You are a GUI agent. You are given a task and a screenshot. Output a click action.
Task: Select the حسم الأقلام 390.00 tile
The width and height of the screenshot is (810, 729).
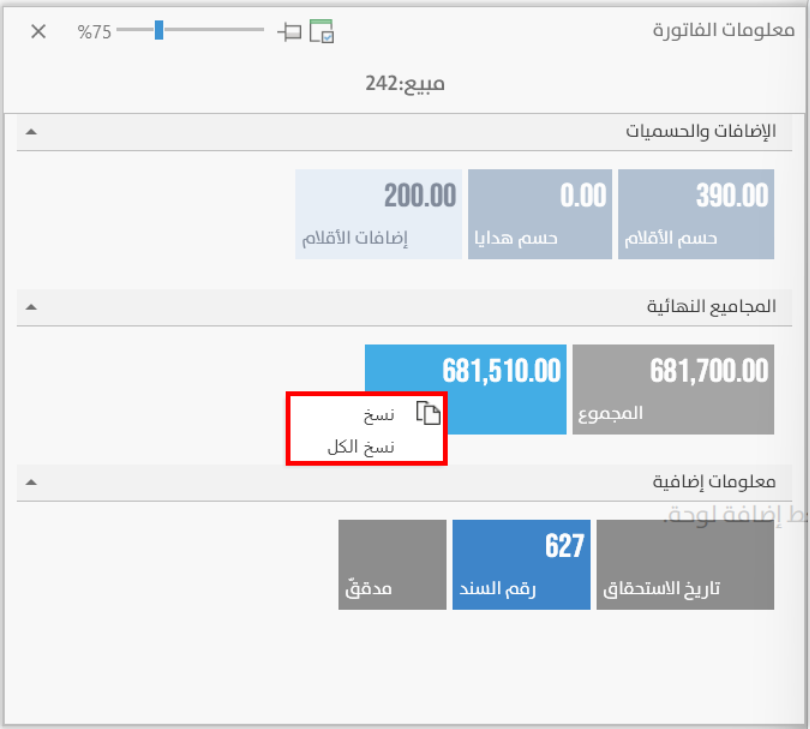click(x=696, y=214)
